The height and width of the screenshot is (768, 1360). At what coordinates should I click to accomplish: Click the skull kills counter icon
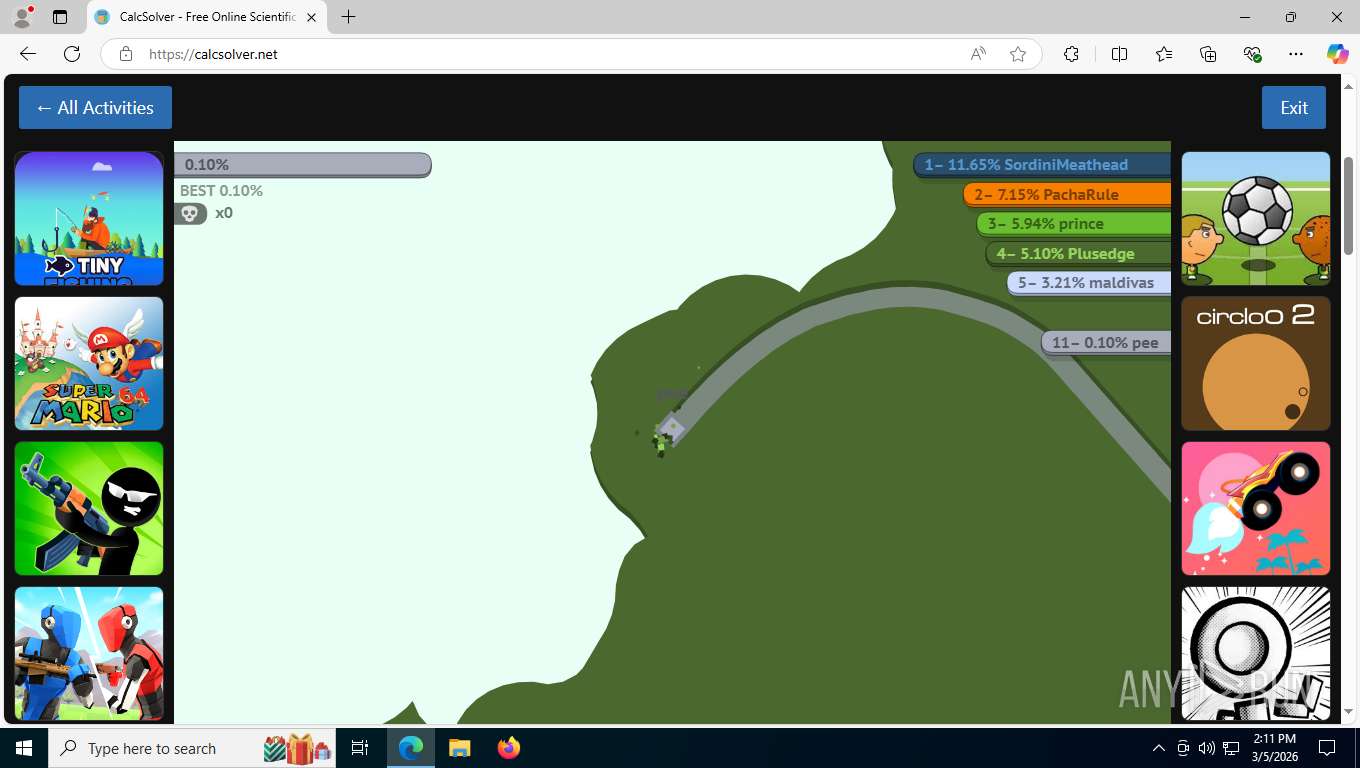click(190, 213)
